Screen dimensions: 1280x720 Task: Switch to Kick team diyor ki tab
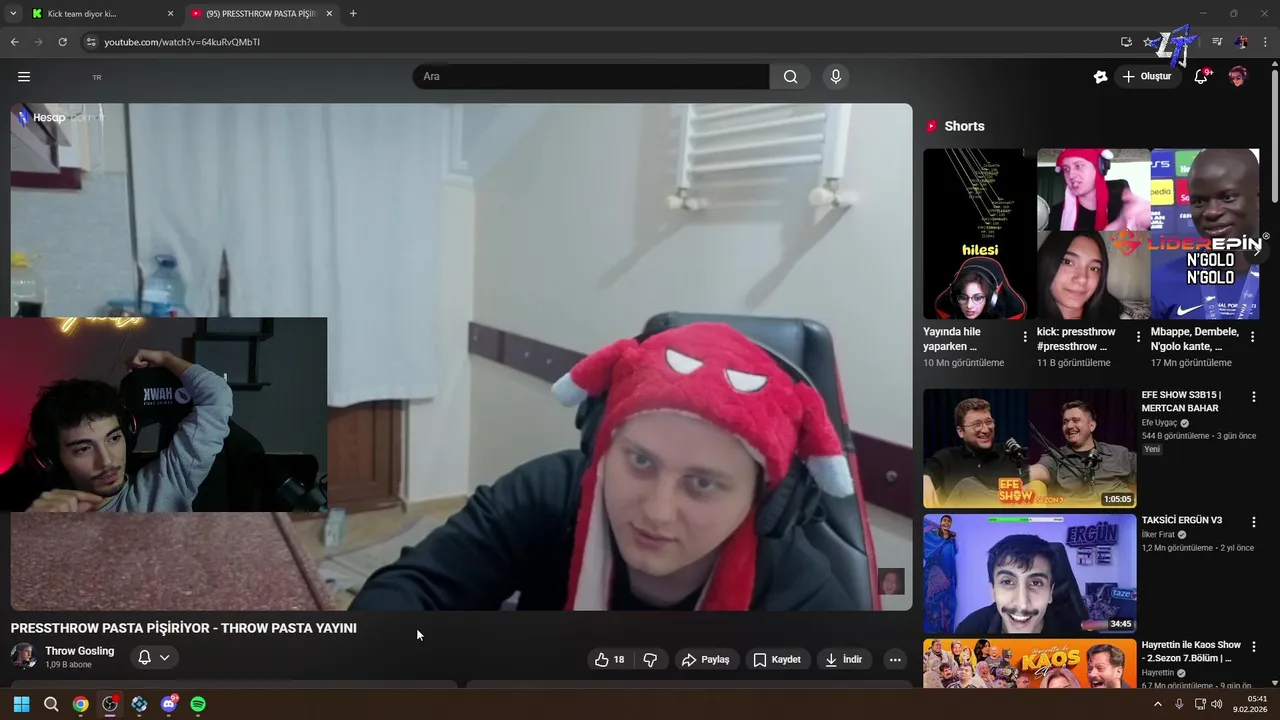click(x=100, y=14)
